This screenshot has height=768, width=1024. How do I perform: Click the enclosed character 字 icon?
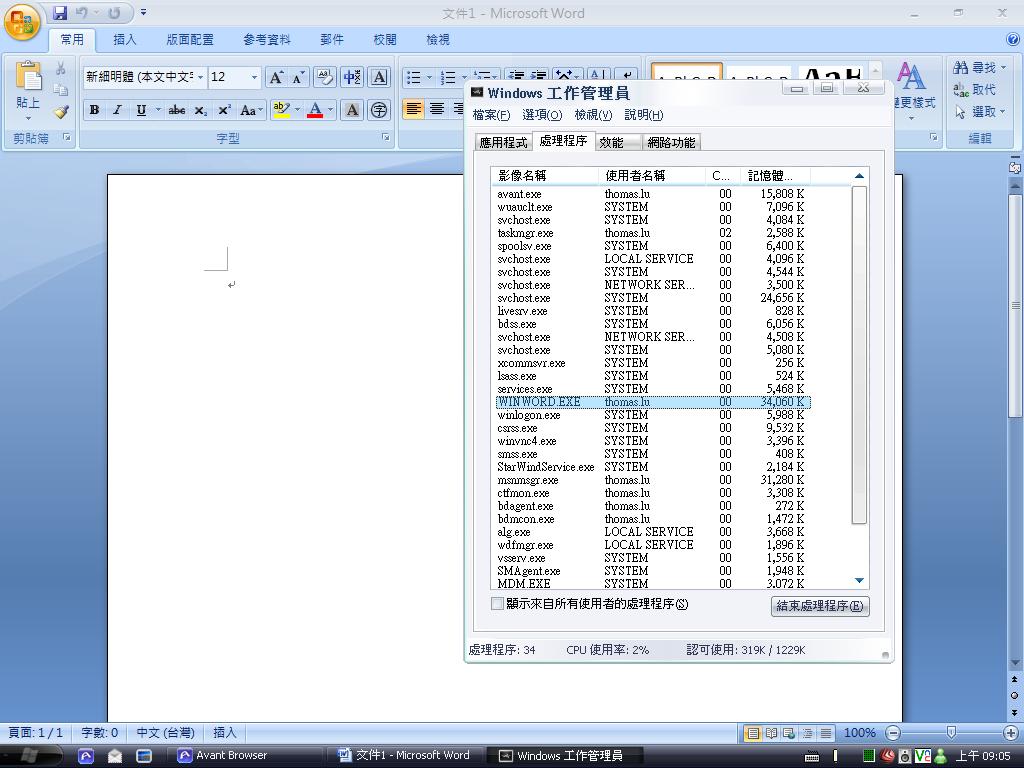[379, 110]
